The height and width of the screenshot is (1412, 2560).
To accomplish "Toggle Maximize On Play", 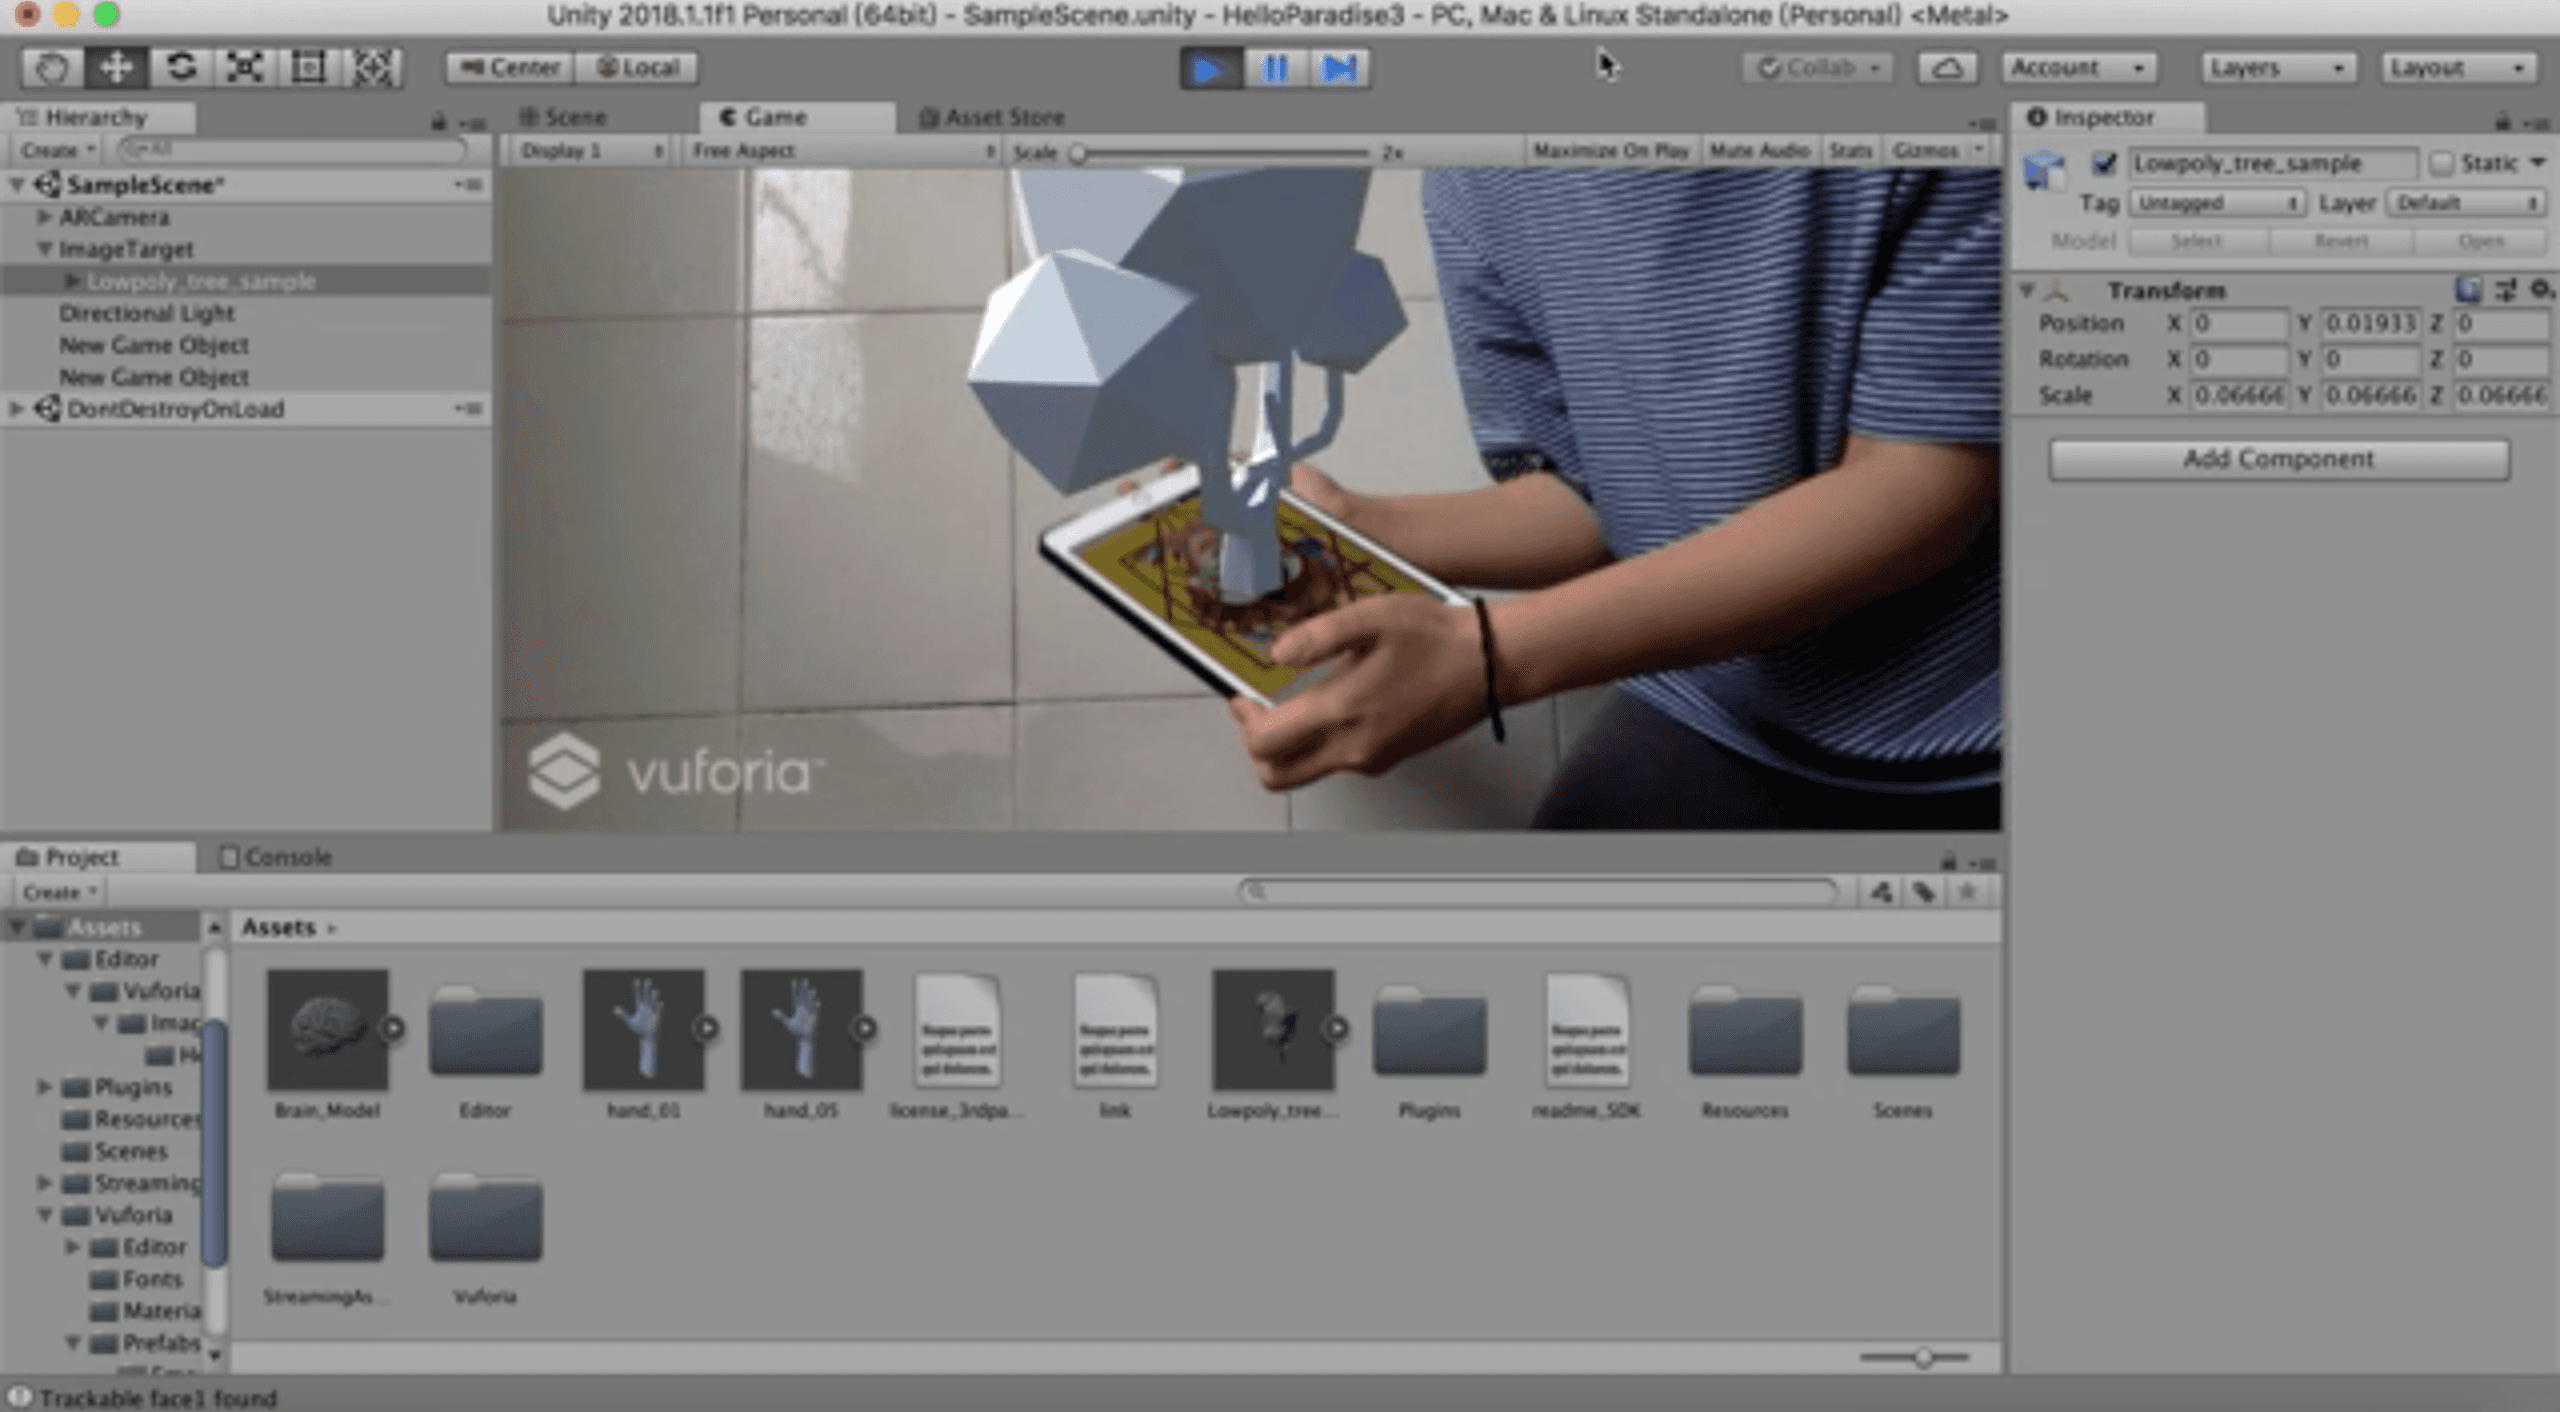I will (1610, 151).
